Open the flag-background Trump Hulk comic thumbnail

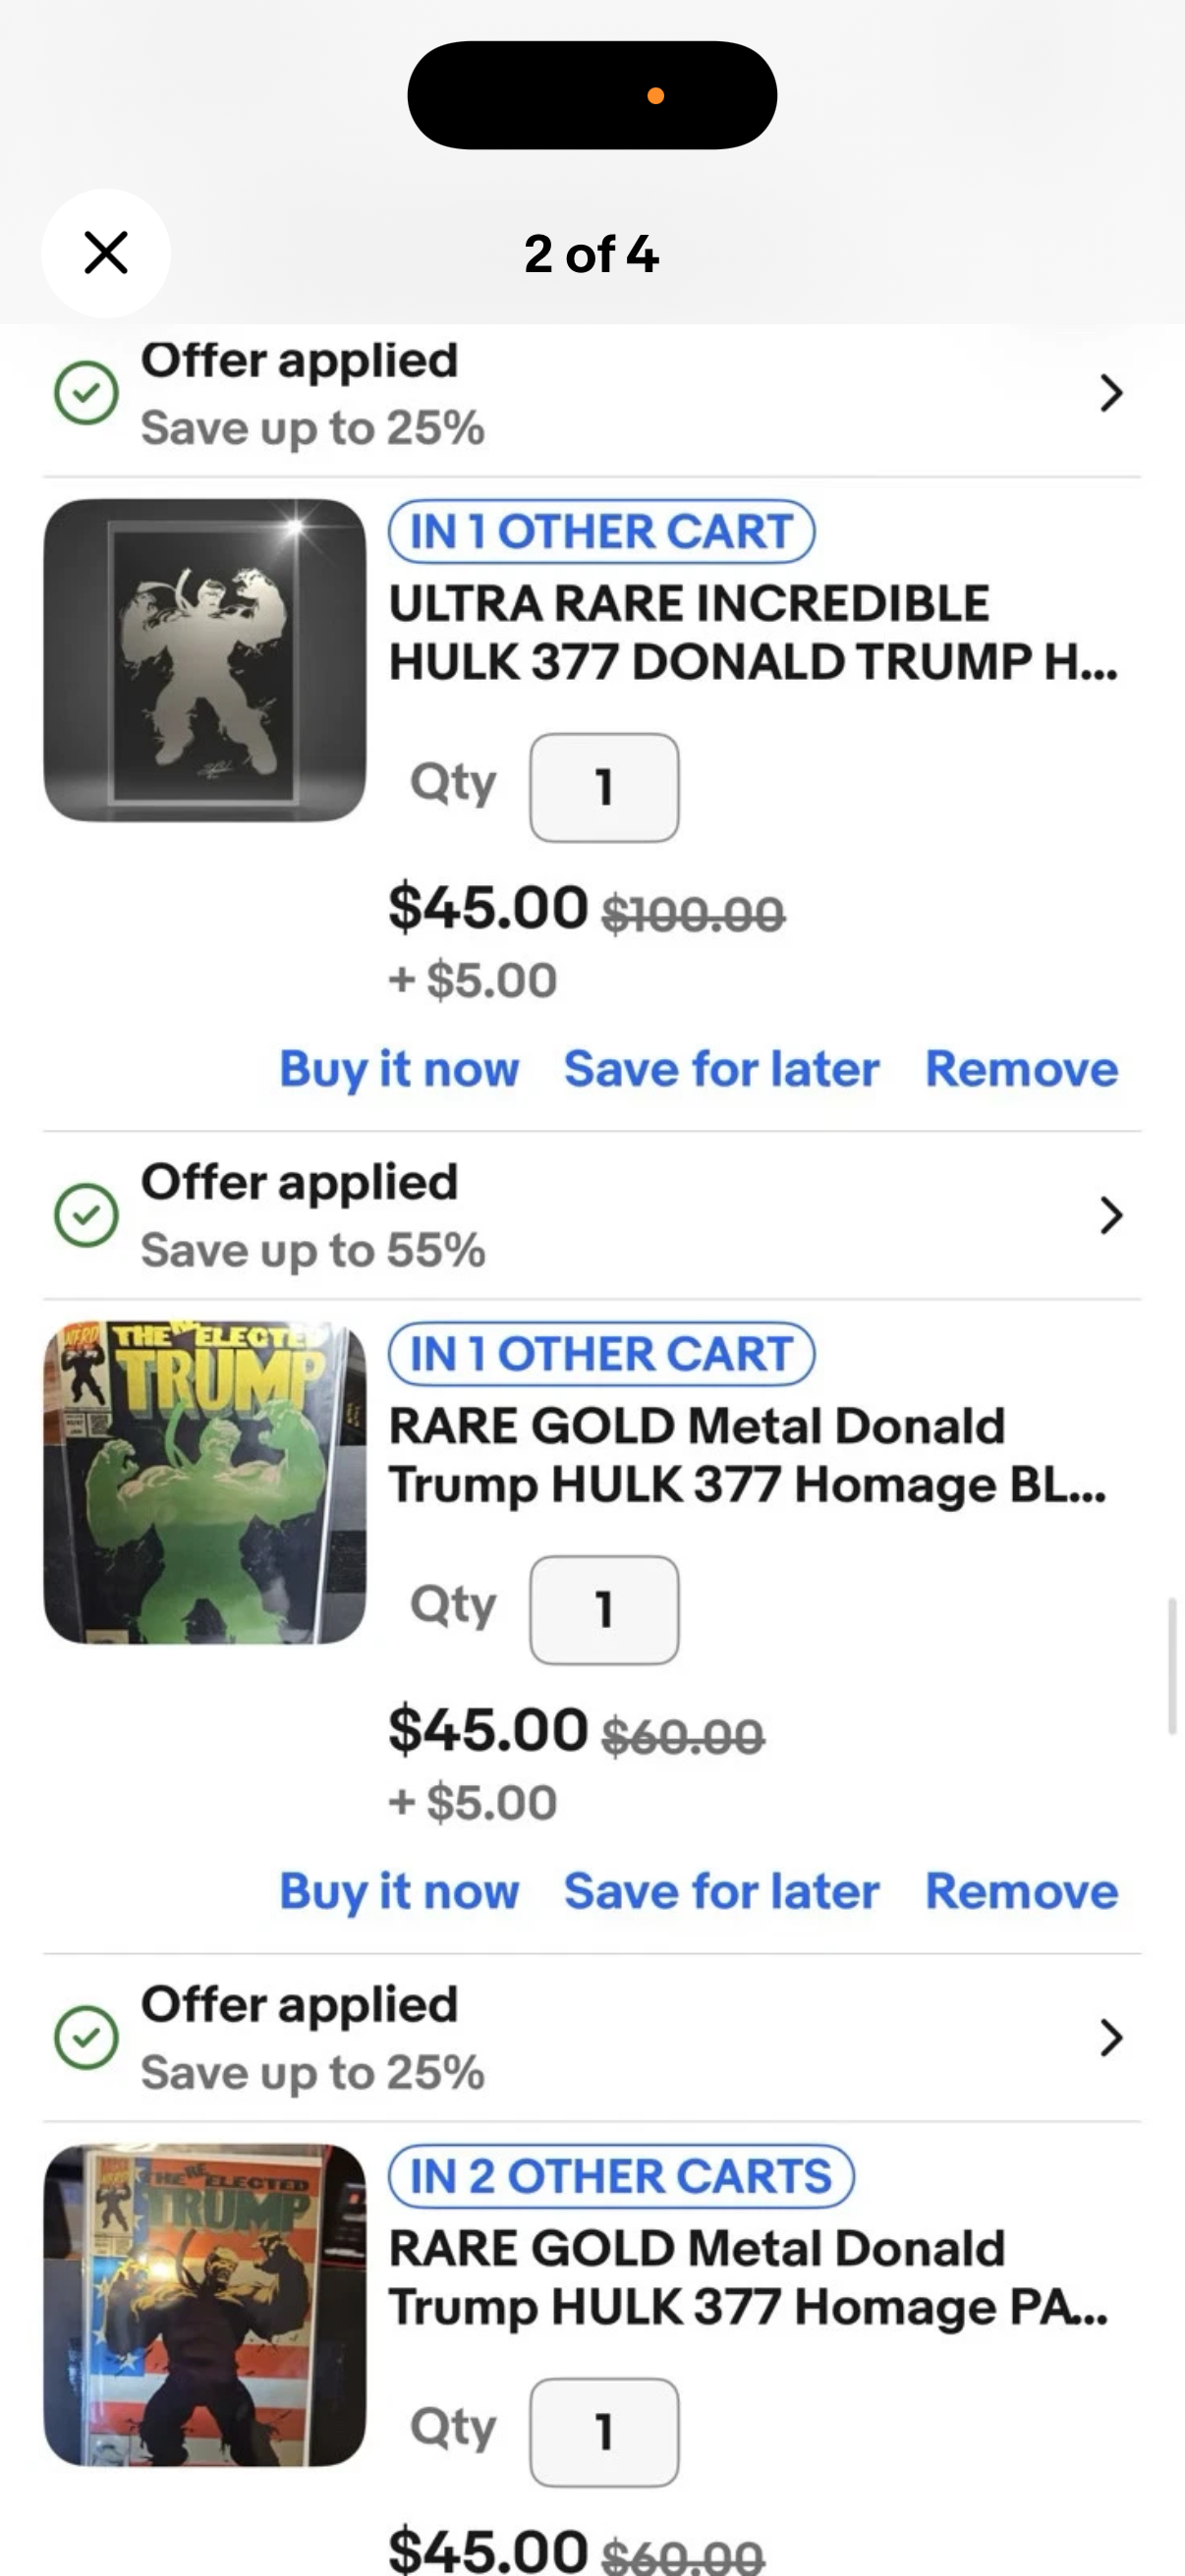(205, 2305)
